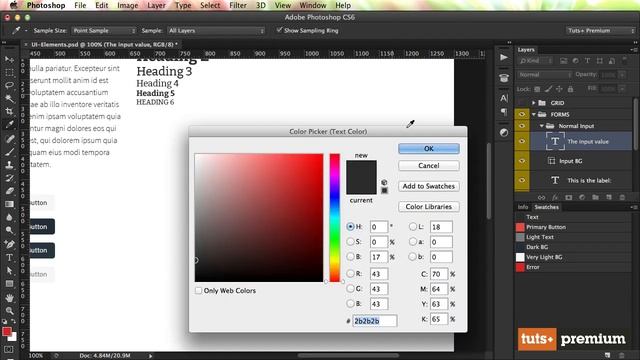
Task: Select the Gradient tool
Action: [x=9, y=204]
